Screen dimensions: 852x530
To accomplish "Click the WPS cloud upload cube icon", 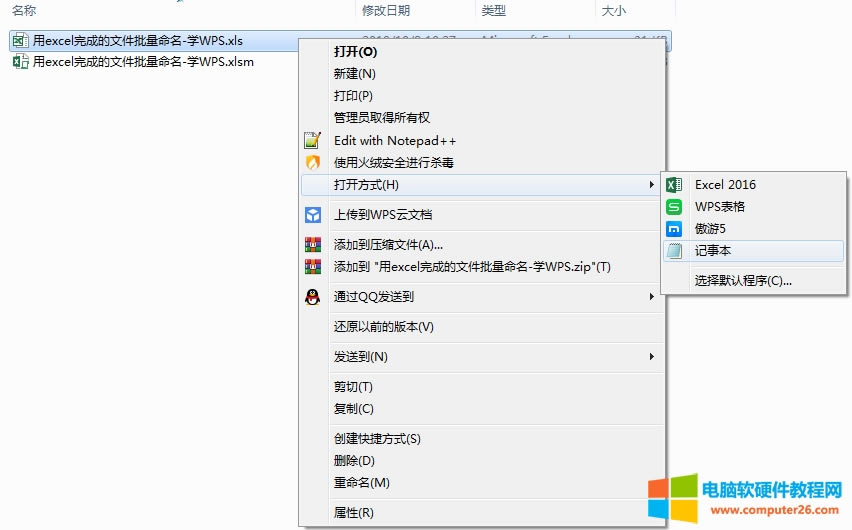I will coord(312,215).
